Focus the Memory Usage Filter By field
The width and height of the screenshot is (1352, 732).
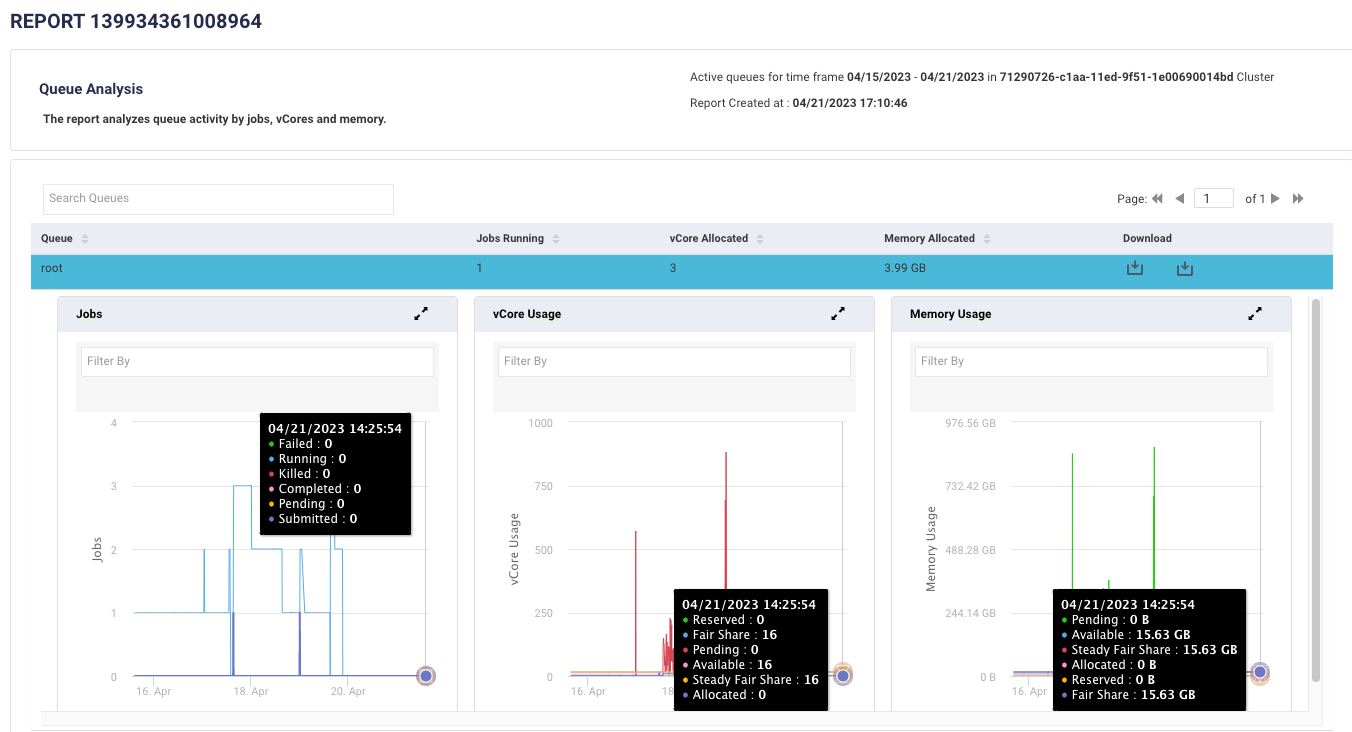1091,361
